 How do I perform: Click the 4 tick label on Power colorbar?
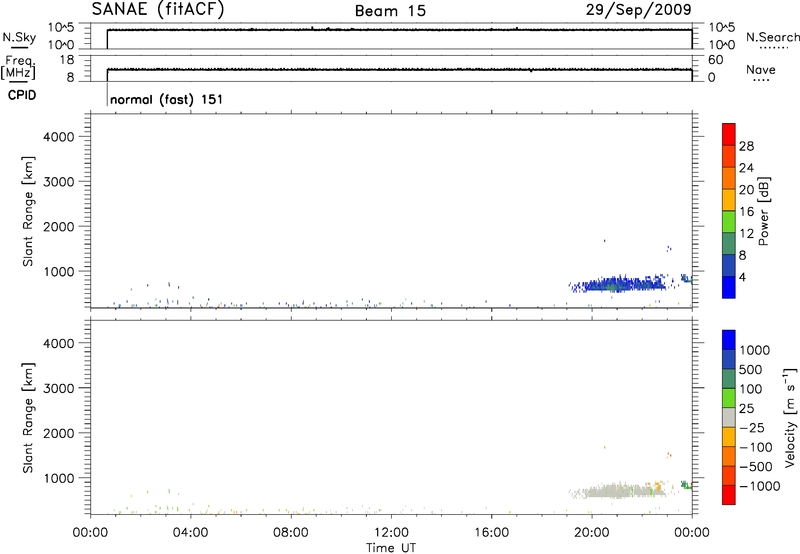point(742,277)
